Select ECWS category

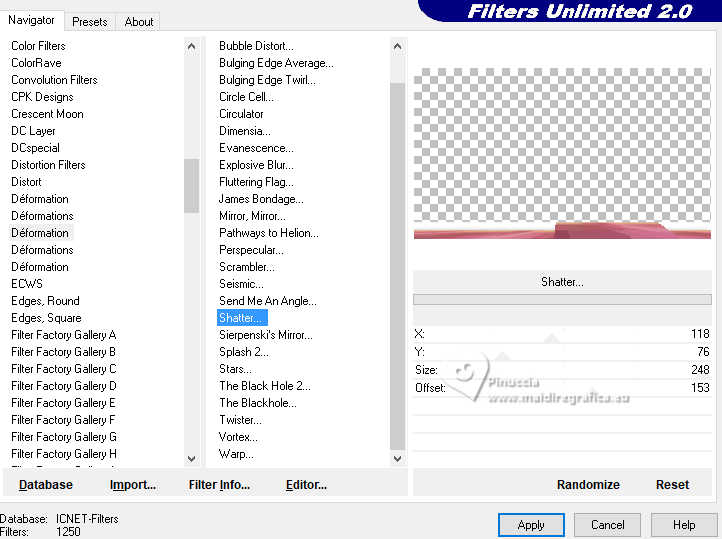pos(27,284)
